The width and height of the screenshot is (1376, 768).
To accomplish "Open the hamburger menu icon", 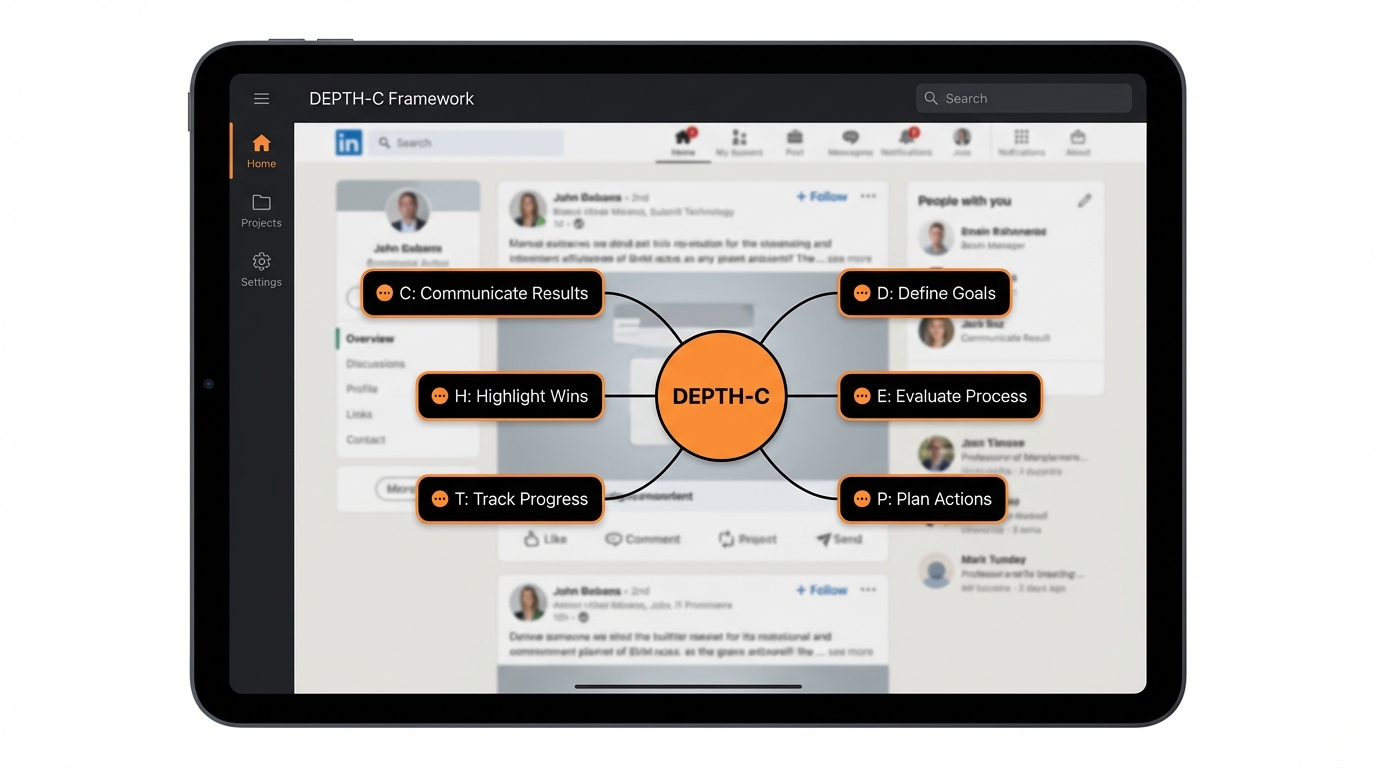I will pyautogui.click(x=261, y=99).
